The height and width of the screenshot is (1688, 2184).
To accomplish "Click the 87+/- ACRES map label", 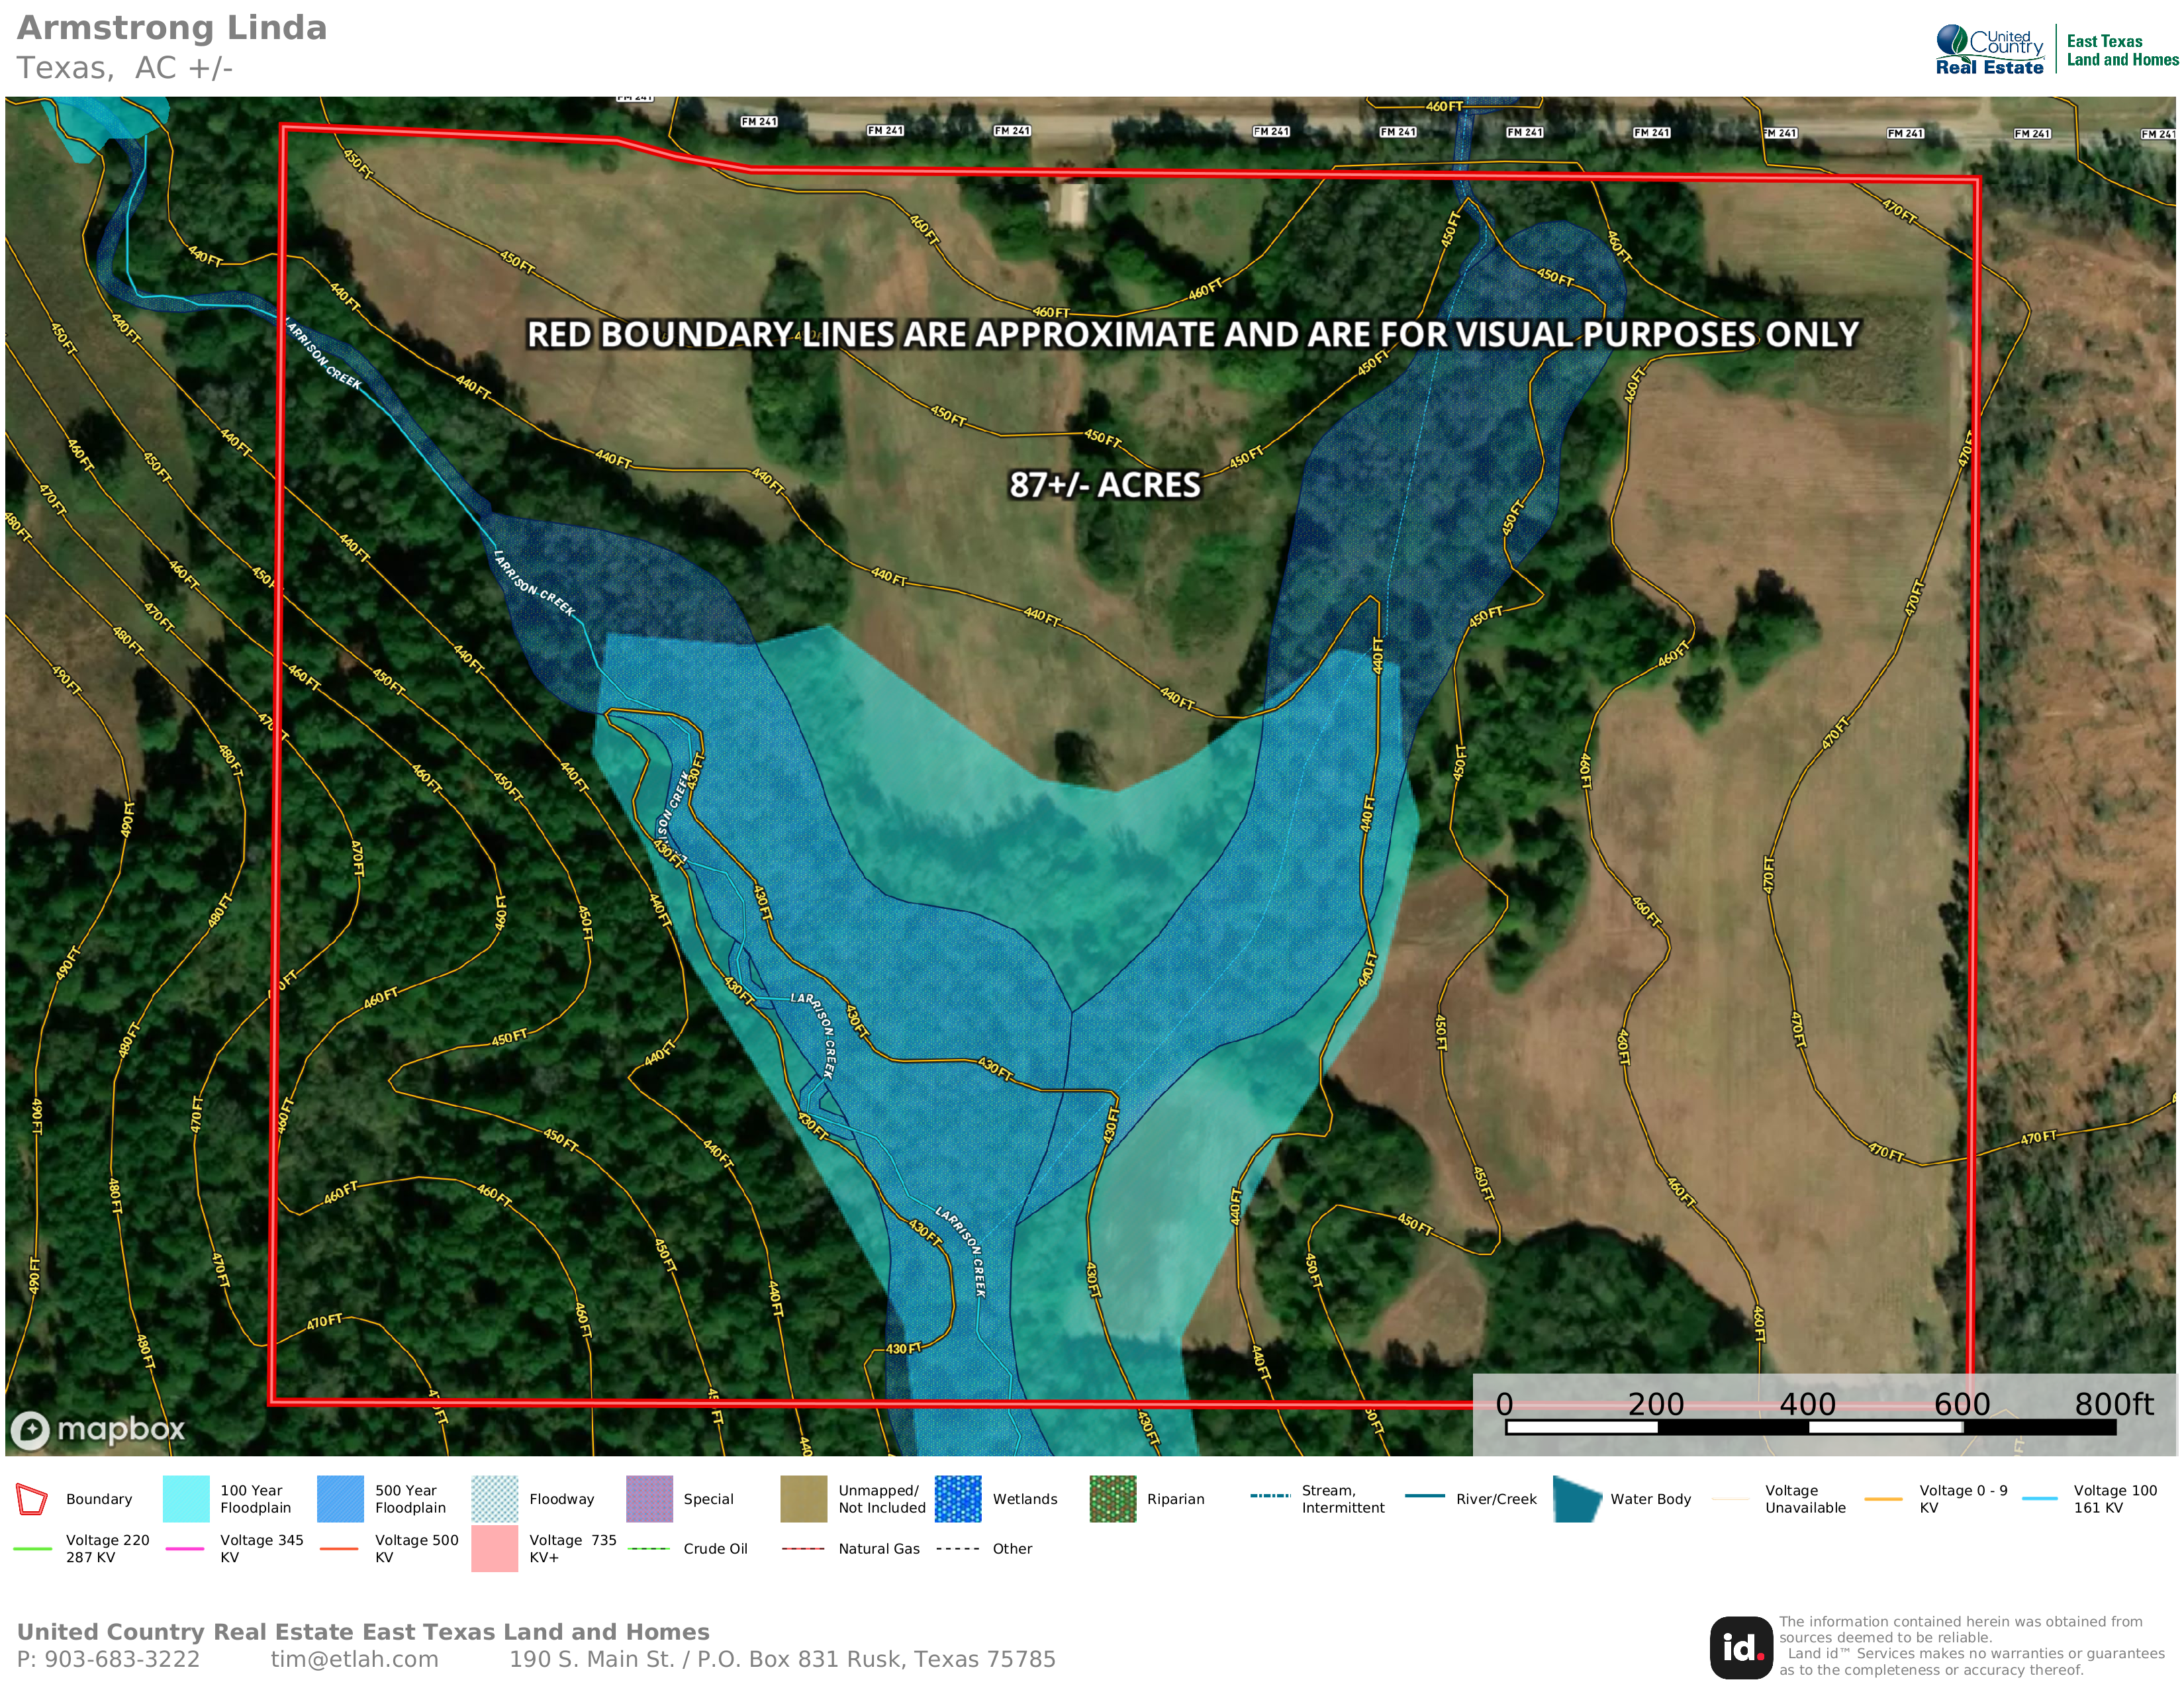I will (x=1104, y=485).
